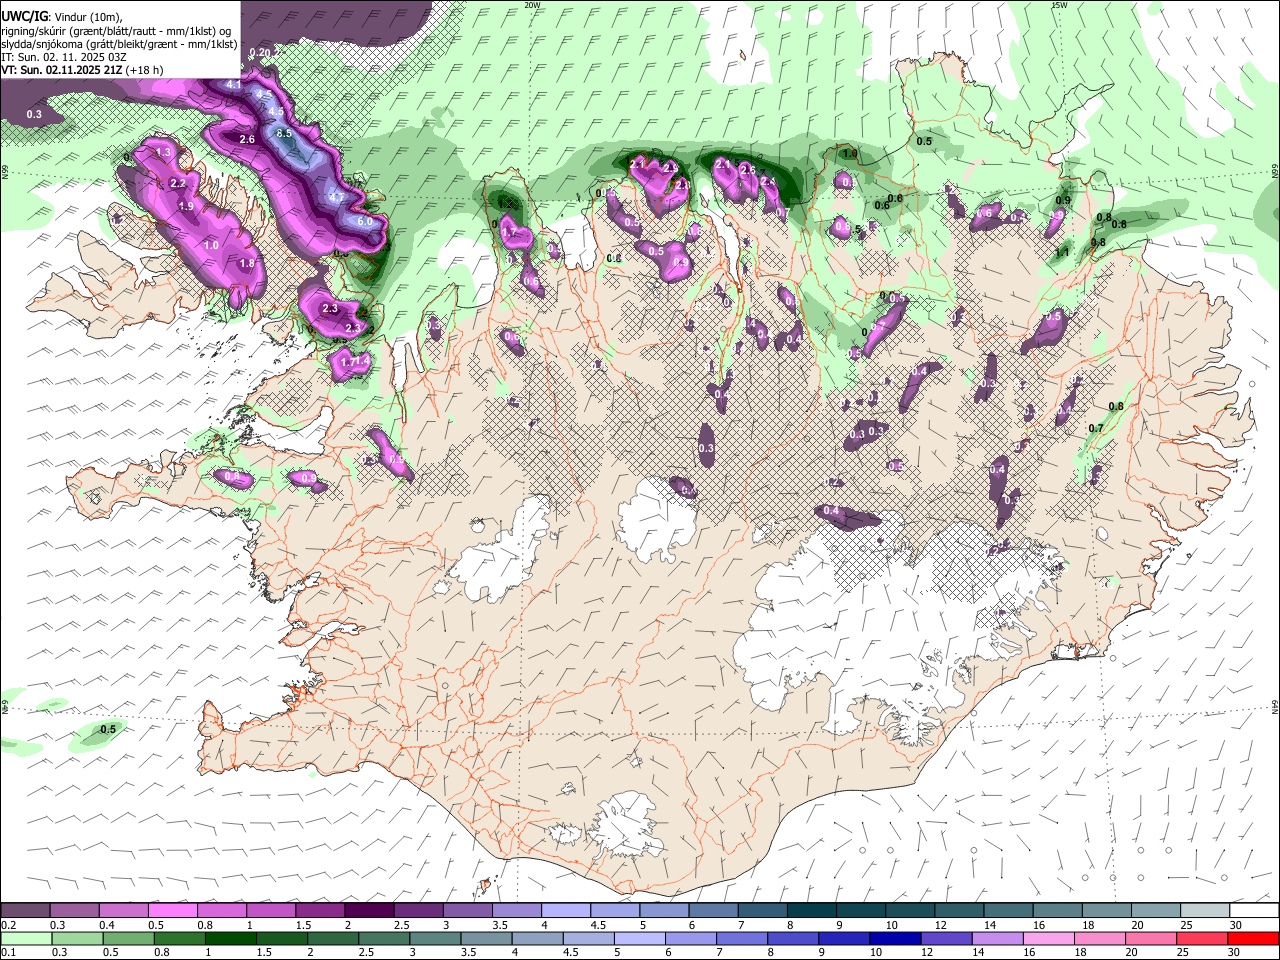
Task: Click the light pink 16 swatch in rain scale
Action: 1047,938
